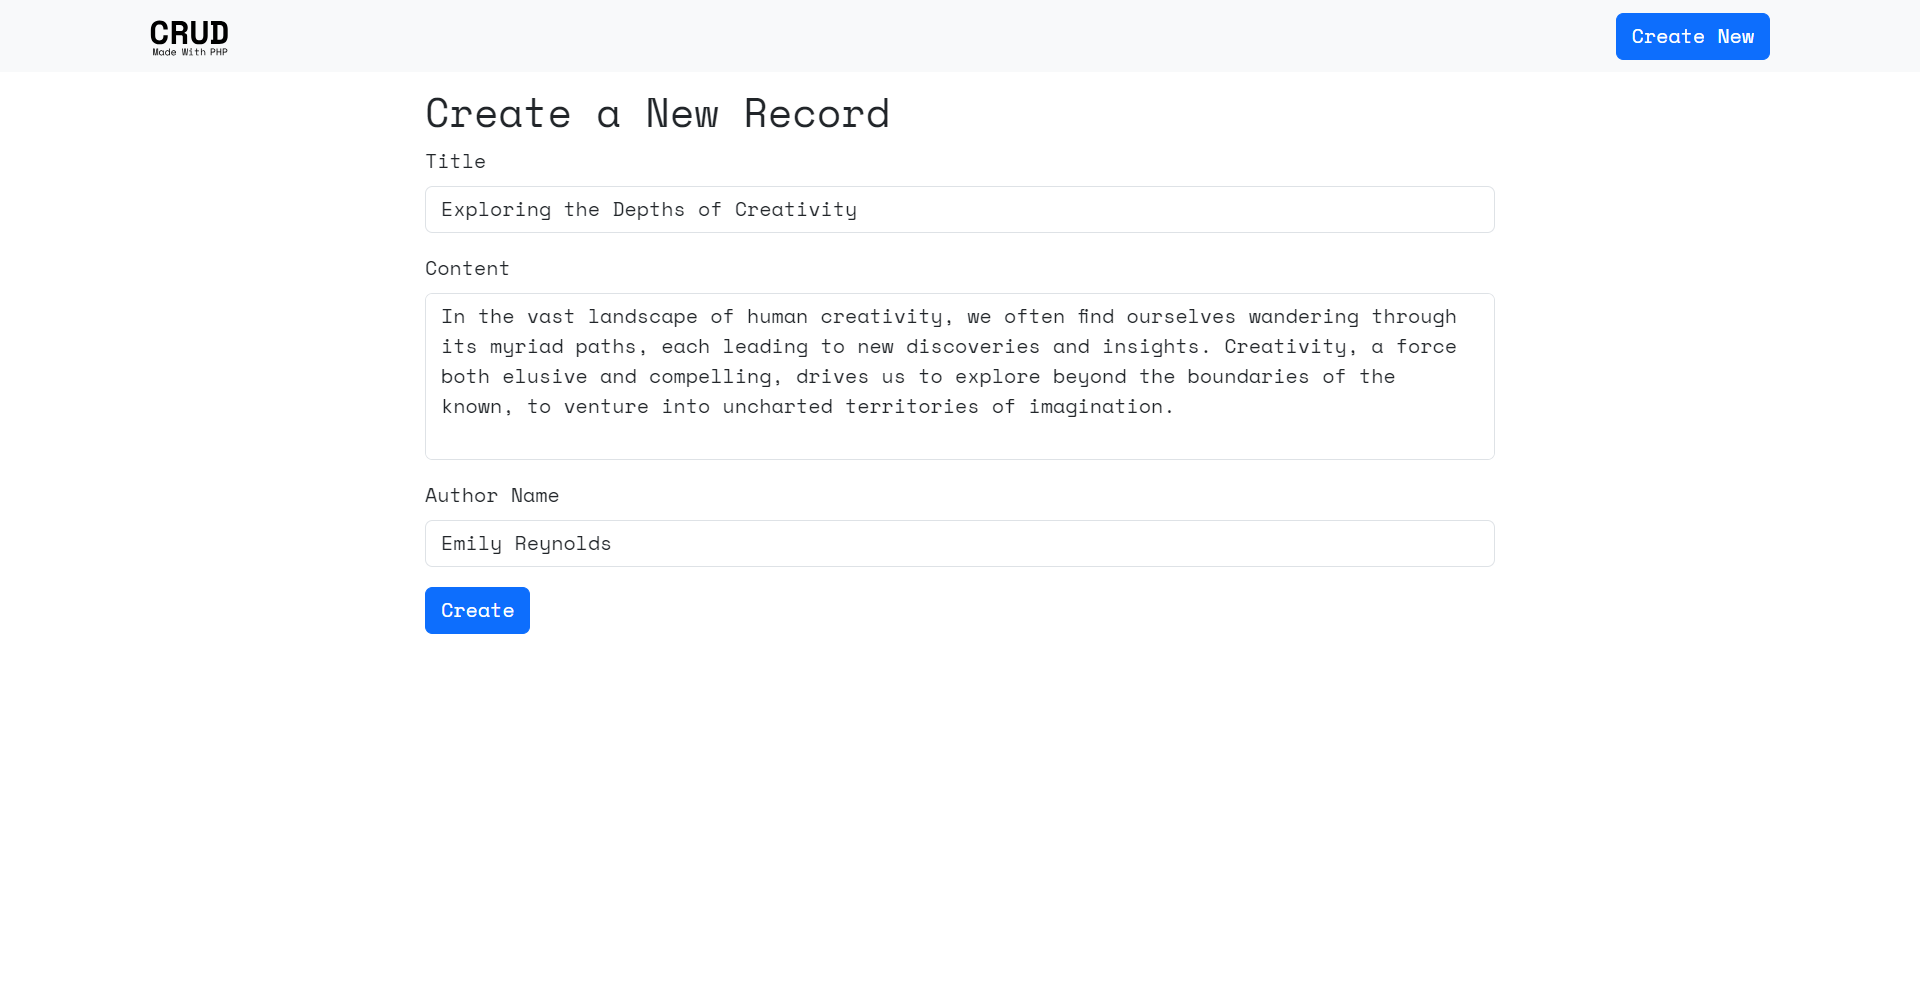This screenshot has width=1920, height=1000.
Task: Click the Title field label
Action: click(455, 162)
